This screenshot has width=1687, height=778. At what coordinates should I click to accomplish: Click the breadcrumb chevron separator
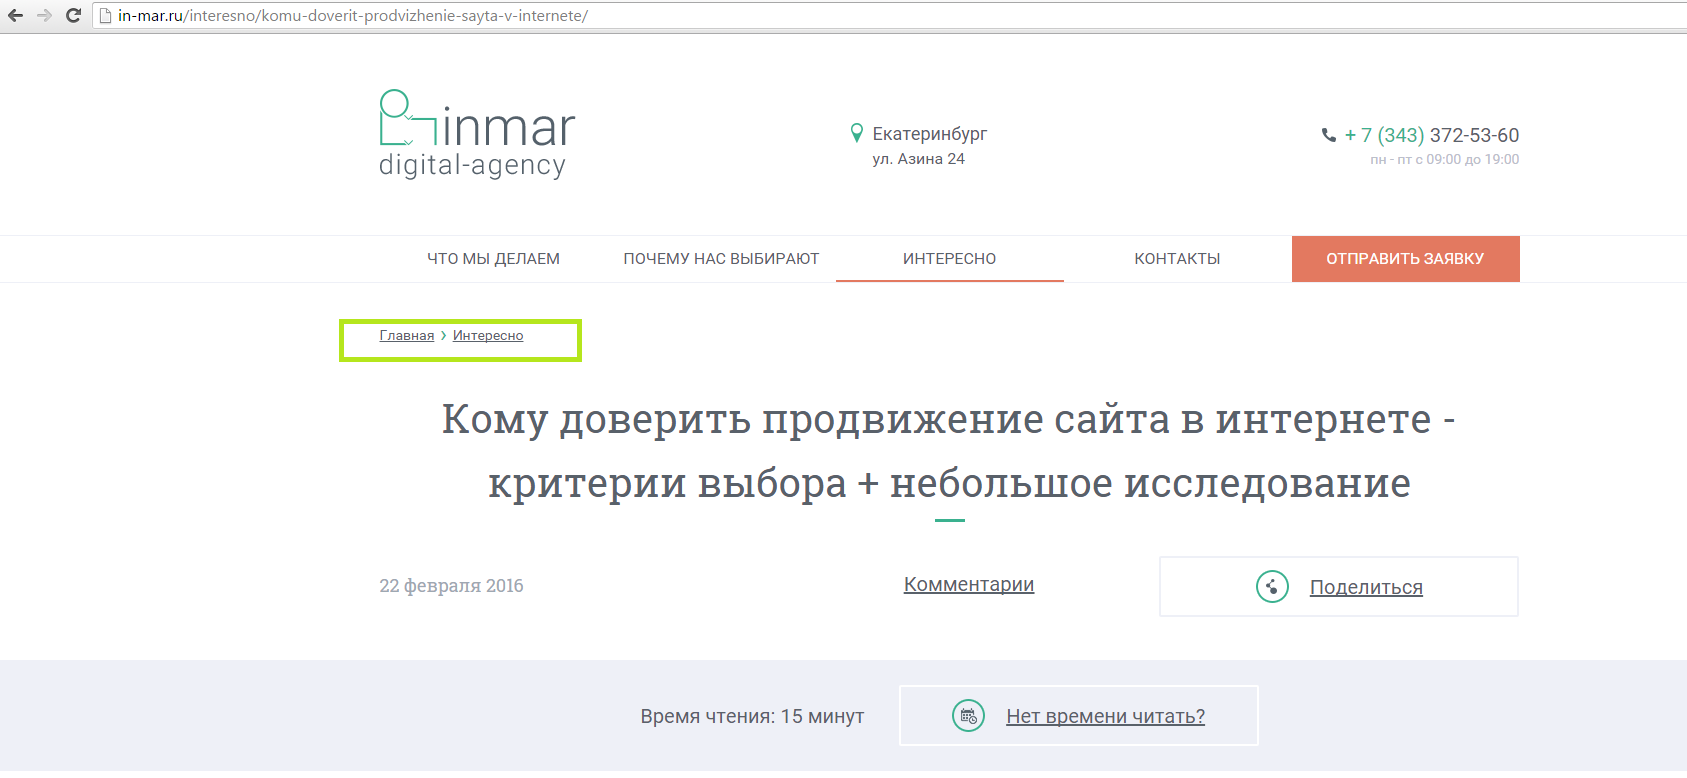[444, 336]
